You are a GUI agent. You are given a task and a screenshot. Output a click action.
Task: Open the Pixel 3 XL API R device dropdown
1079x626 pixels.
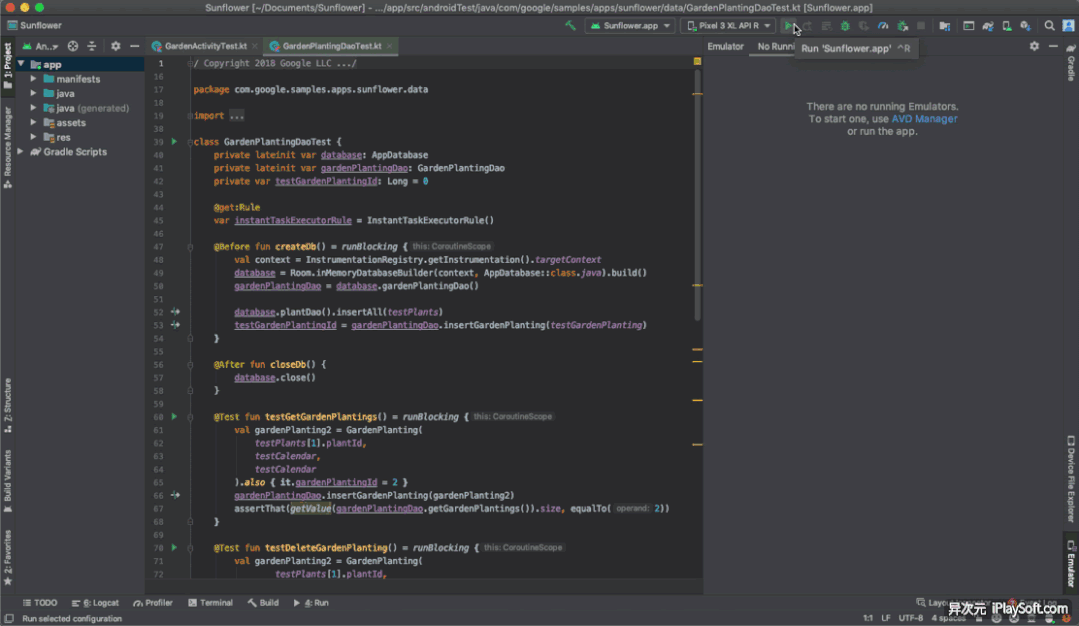tap(727, 26)
